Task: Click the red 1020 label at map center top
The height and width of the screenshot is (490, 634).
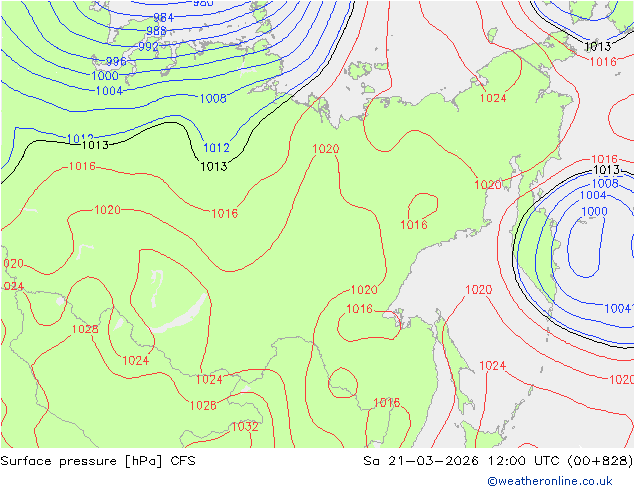Action: pyautogui.click(x=326, y=149)
